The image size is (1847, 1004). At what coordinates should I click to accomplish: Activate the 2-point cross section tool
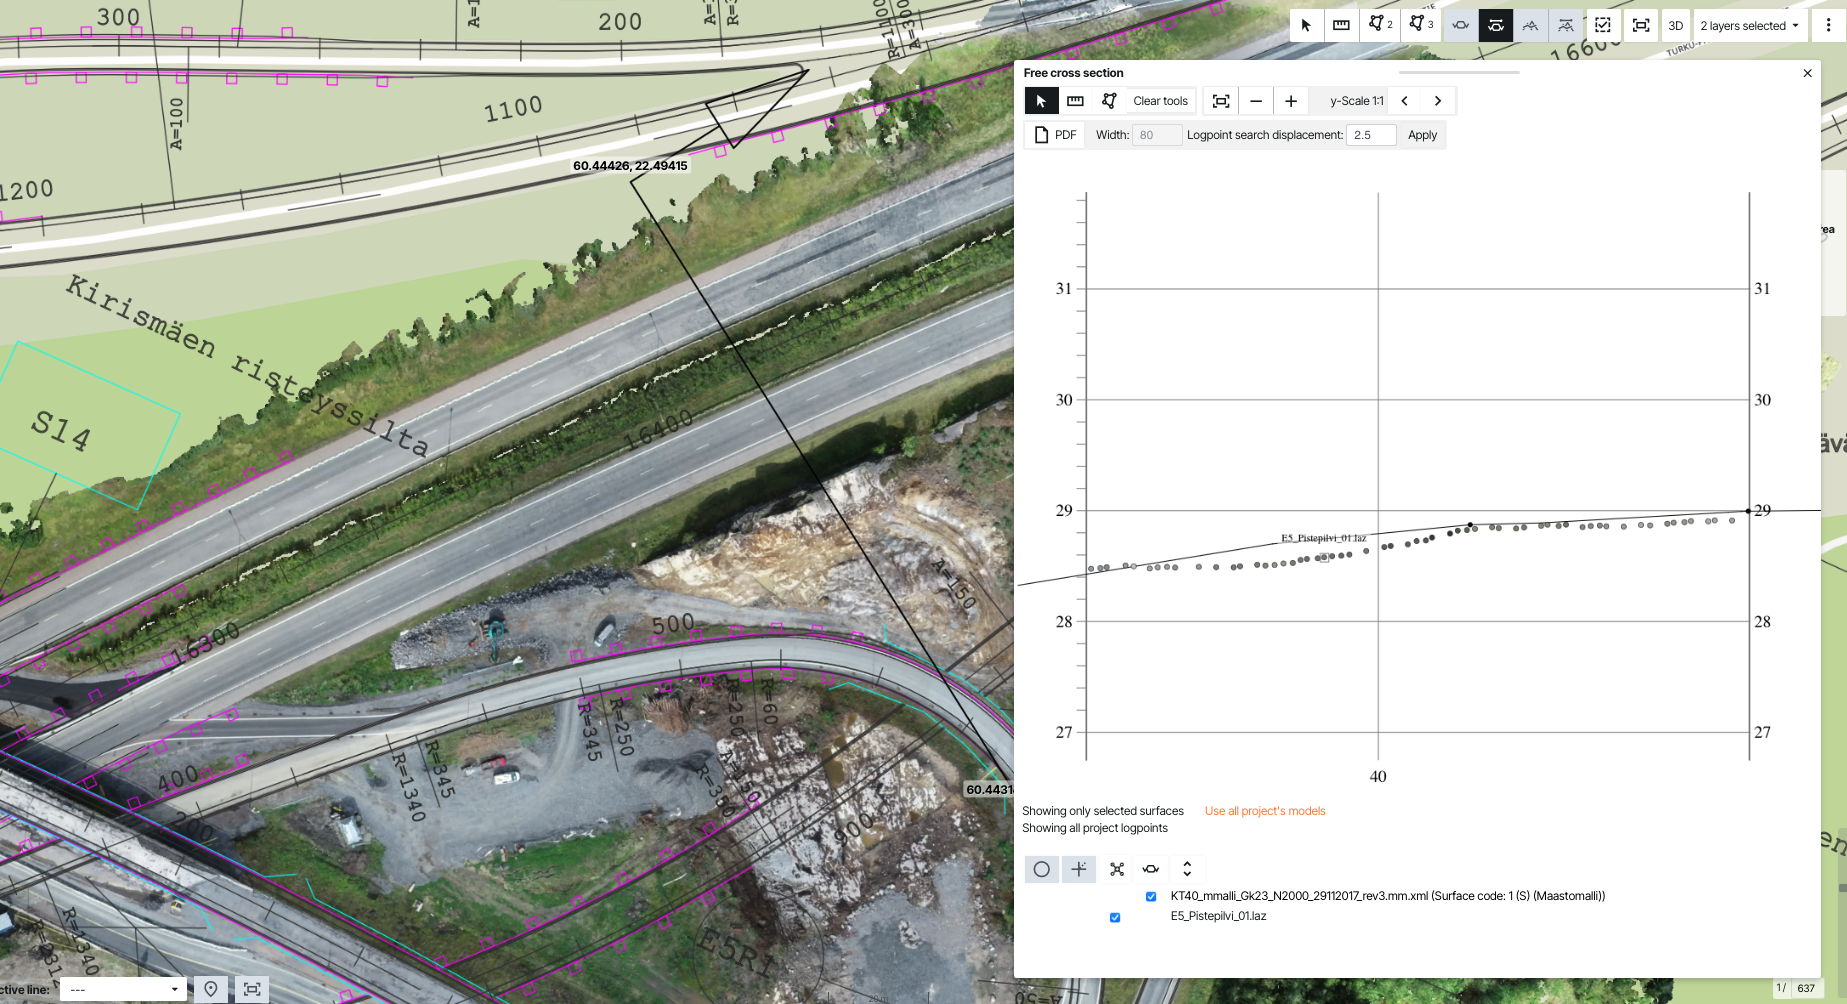1380,25
